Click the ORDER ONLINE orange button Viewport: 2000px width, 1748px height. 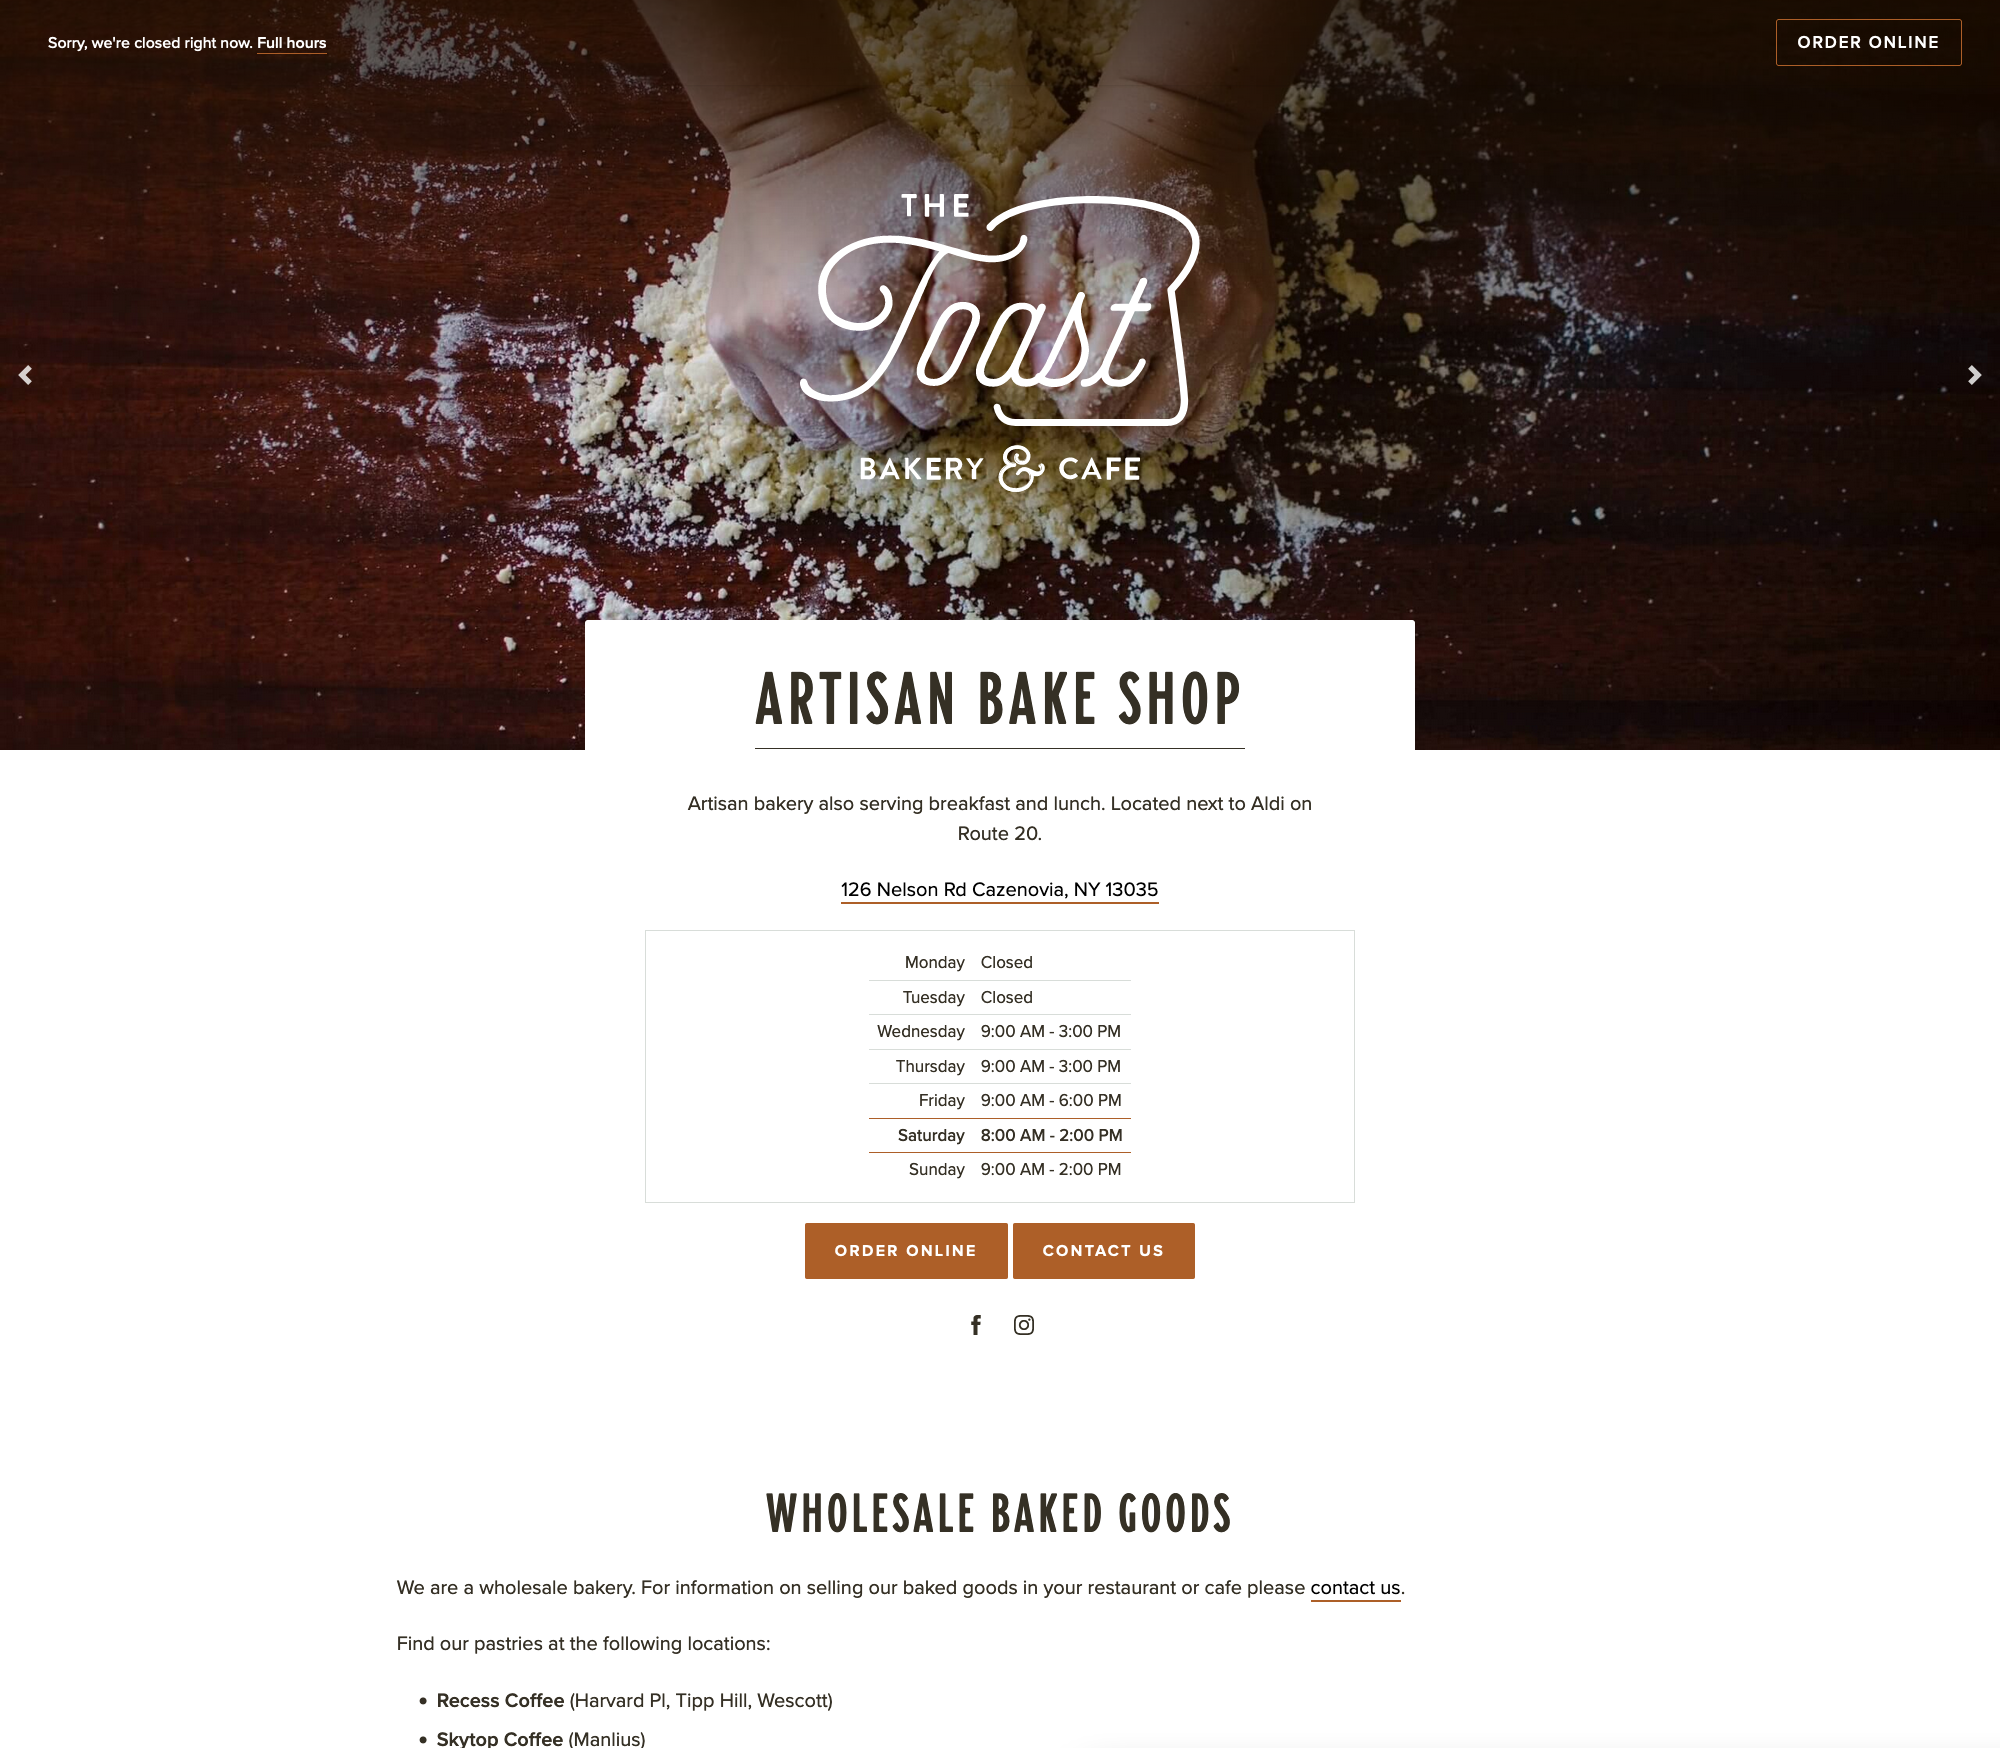coord(903,1250)
